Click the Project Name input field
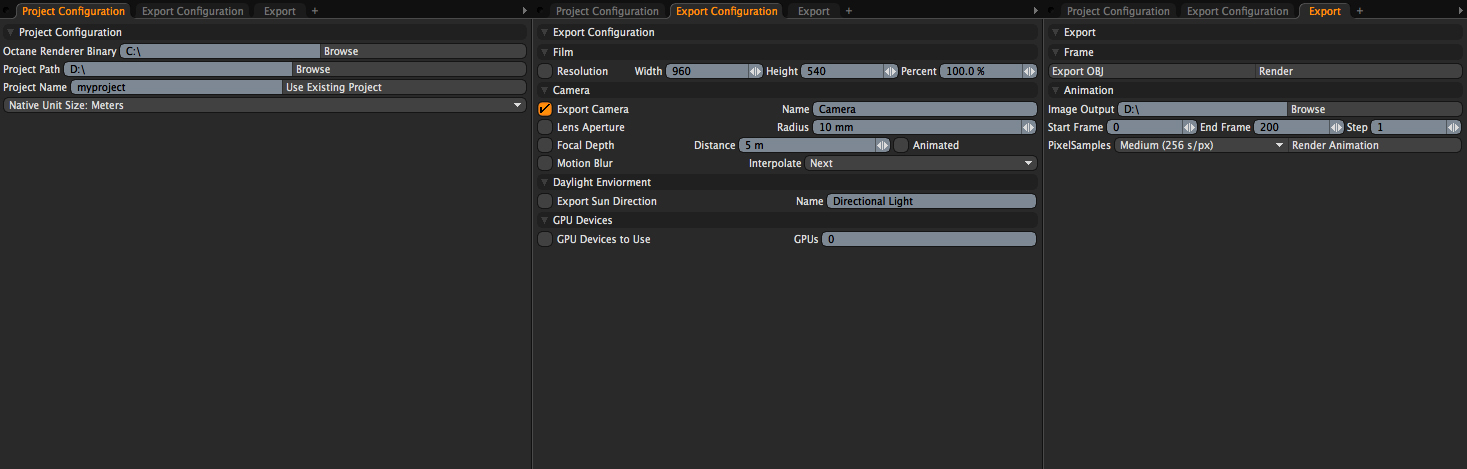The height and width of the screenshot is (469, 1467). (x=176, y=88)
